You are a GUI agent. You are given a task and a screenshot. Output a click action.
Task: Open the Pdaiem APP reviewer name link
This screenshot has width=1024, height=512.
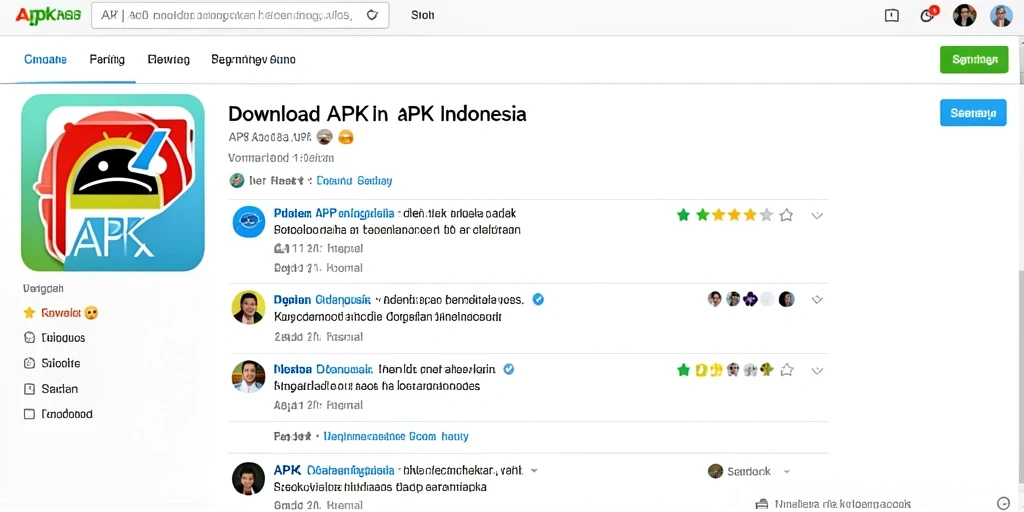[334, 214]
